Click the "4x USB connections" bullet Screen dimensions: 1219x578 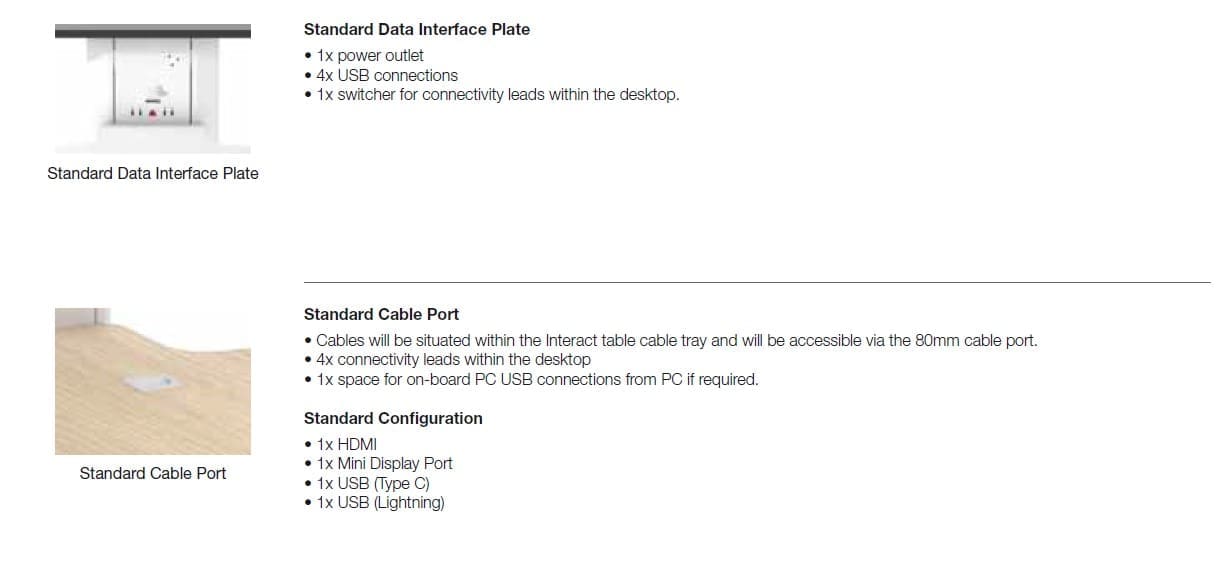[x=386, y=75]
